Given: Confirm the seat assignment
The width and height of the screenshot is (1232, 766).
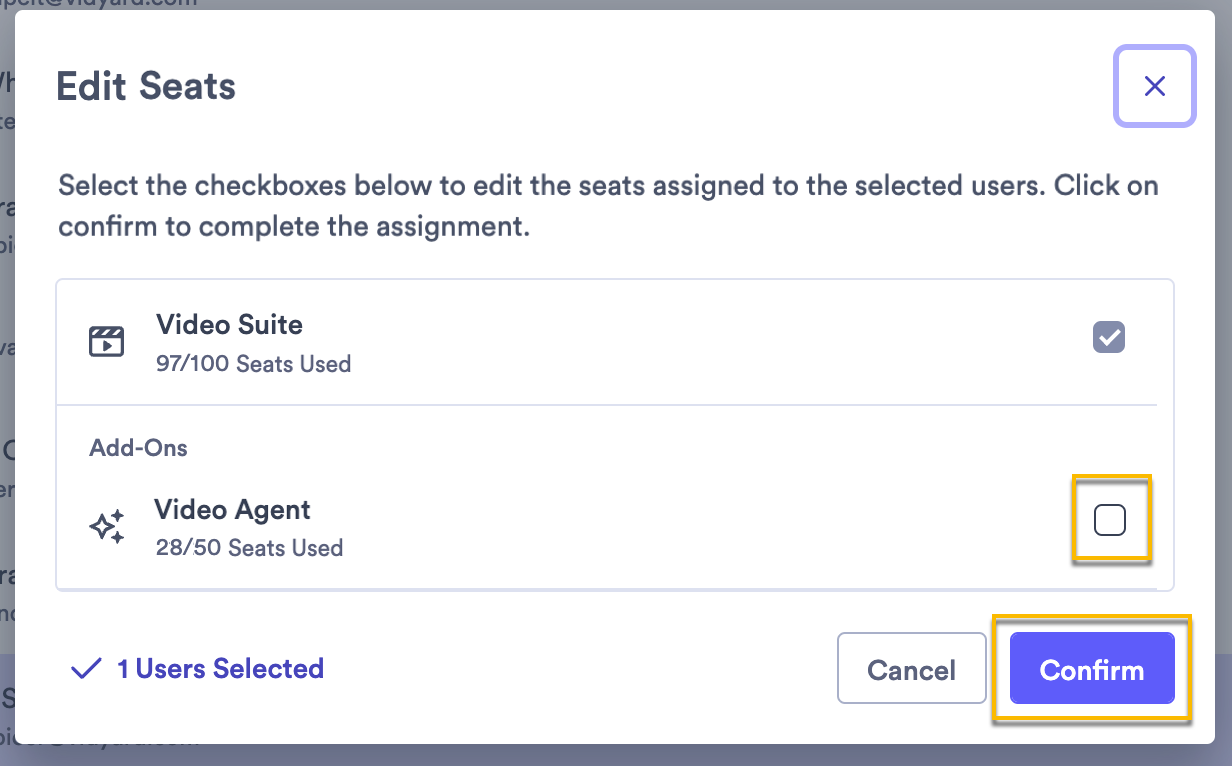Looking at the screenshot, I should (x=1091, y=668).
